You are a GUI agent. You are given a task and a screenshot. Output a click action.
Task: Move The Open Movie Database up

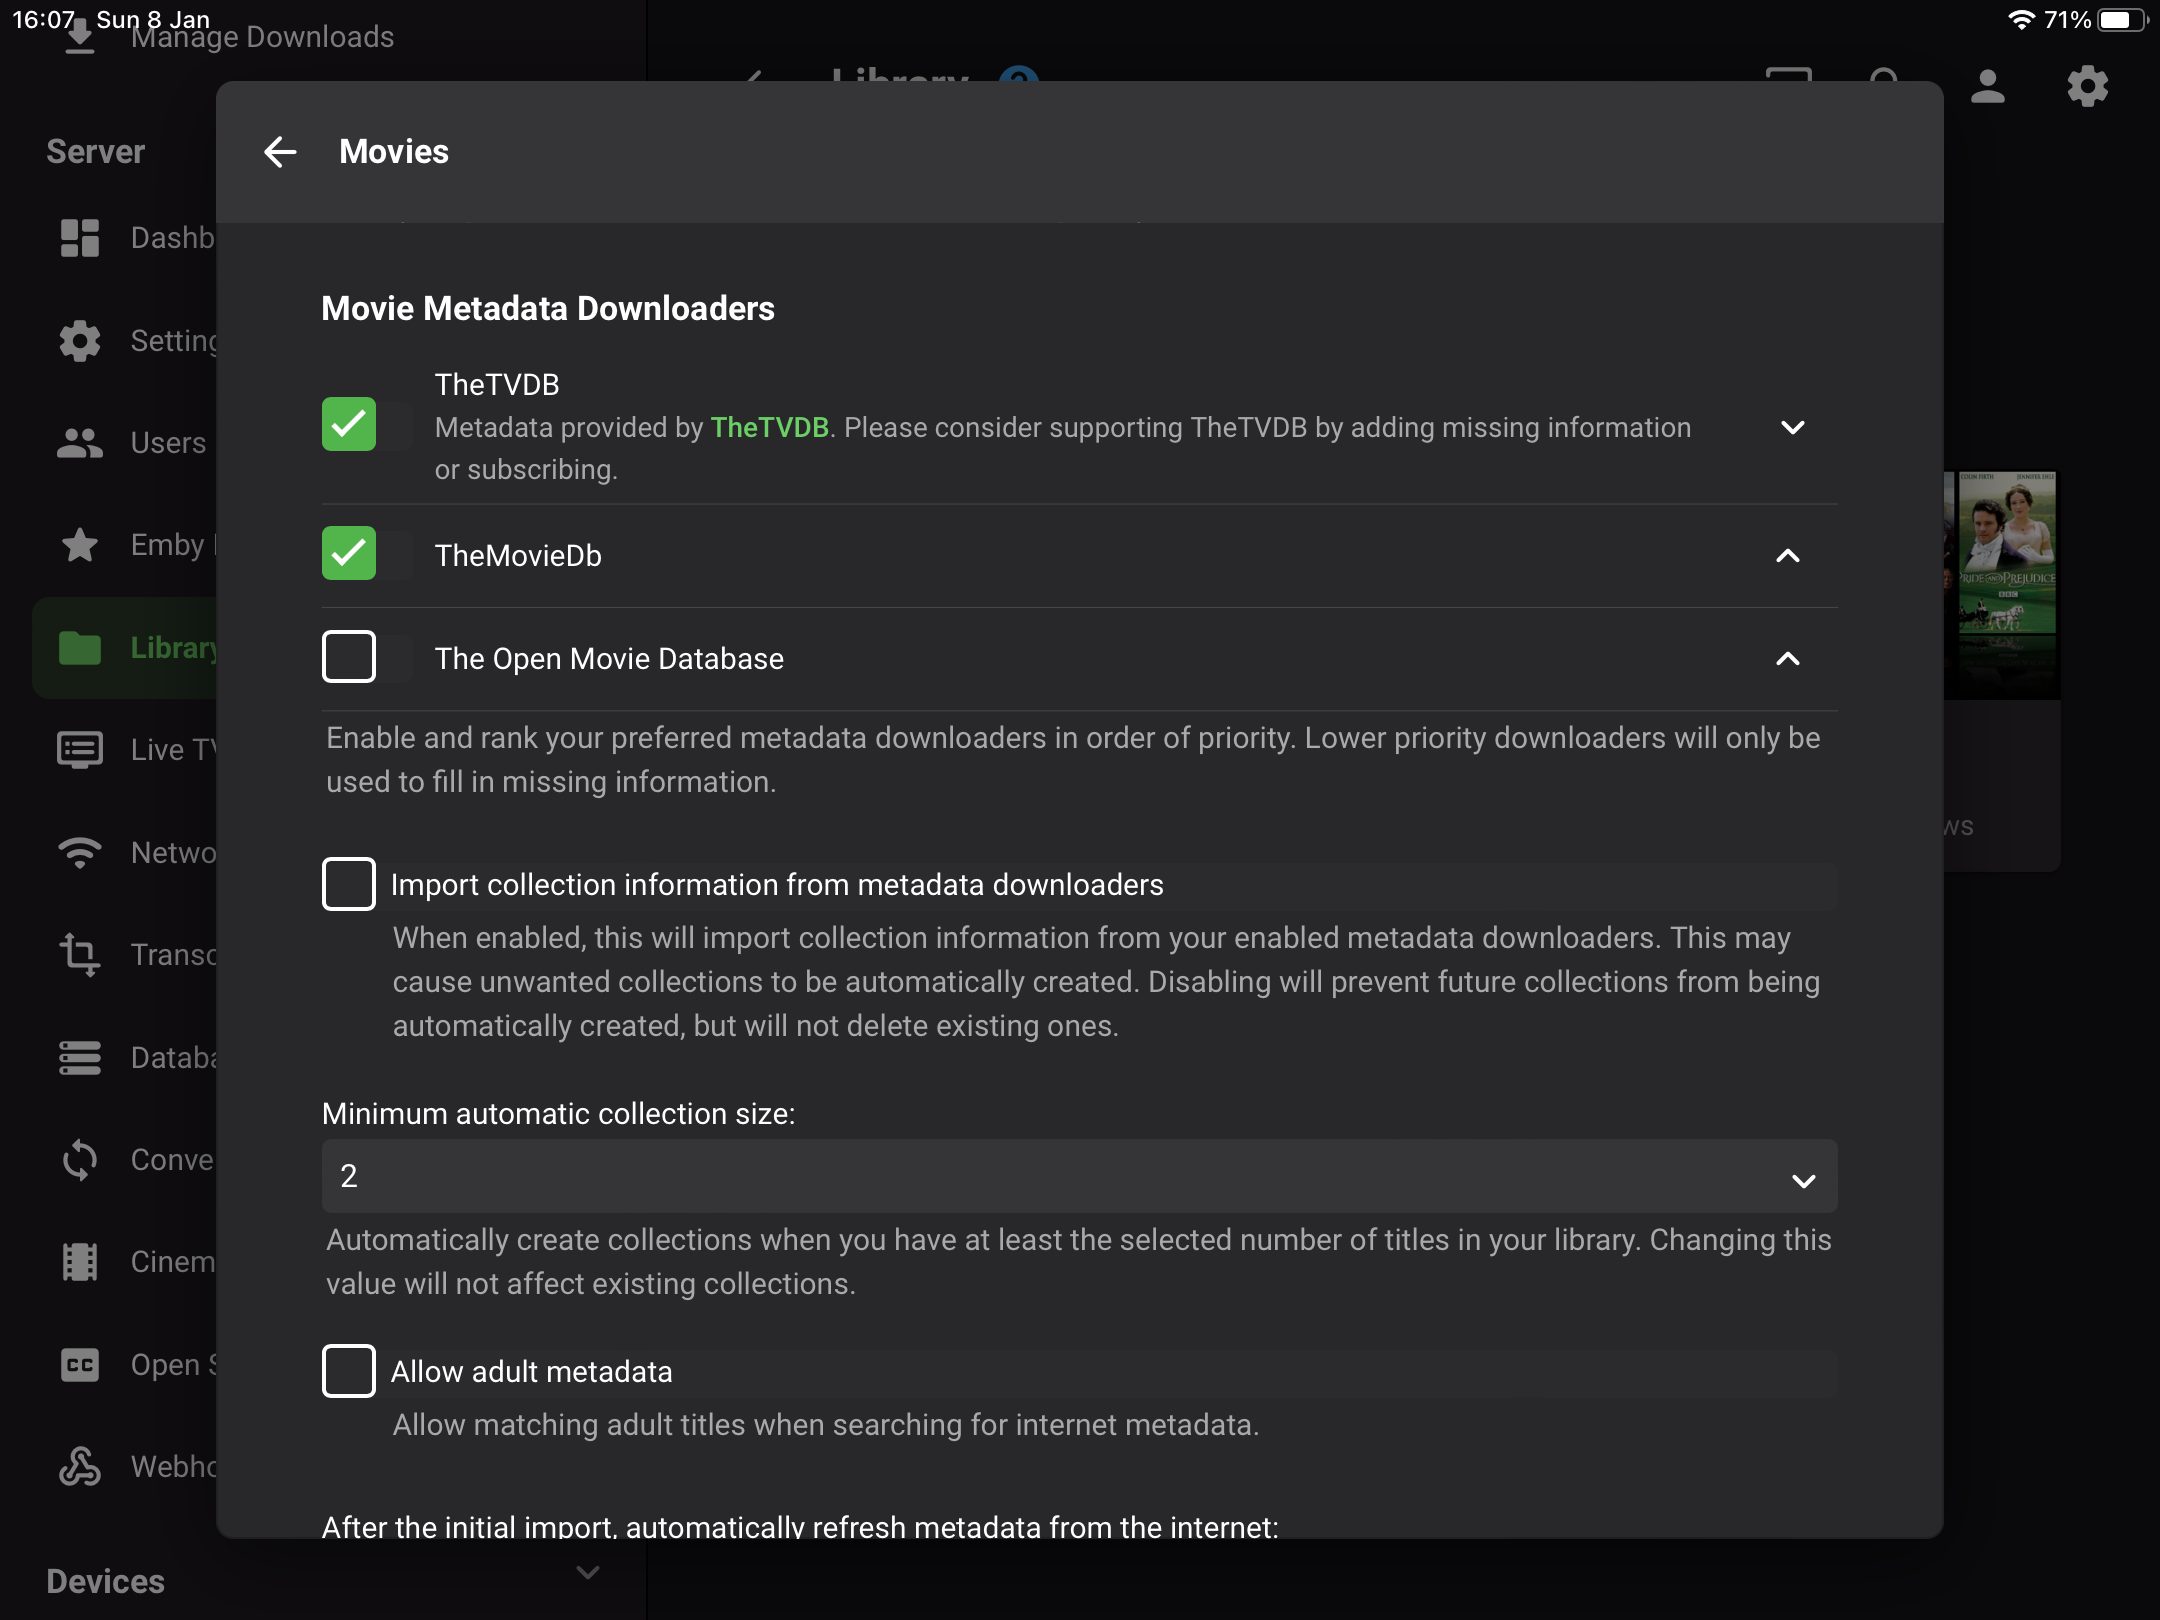(x=1787, y=659)
